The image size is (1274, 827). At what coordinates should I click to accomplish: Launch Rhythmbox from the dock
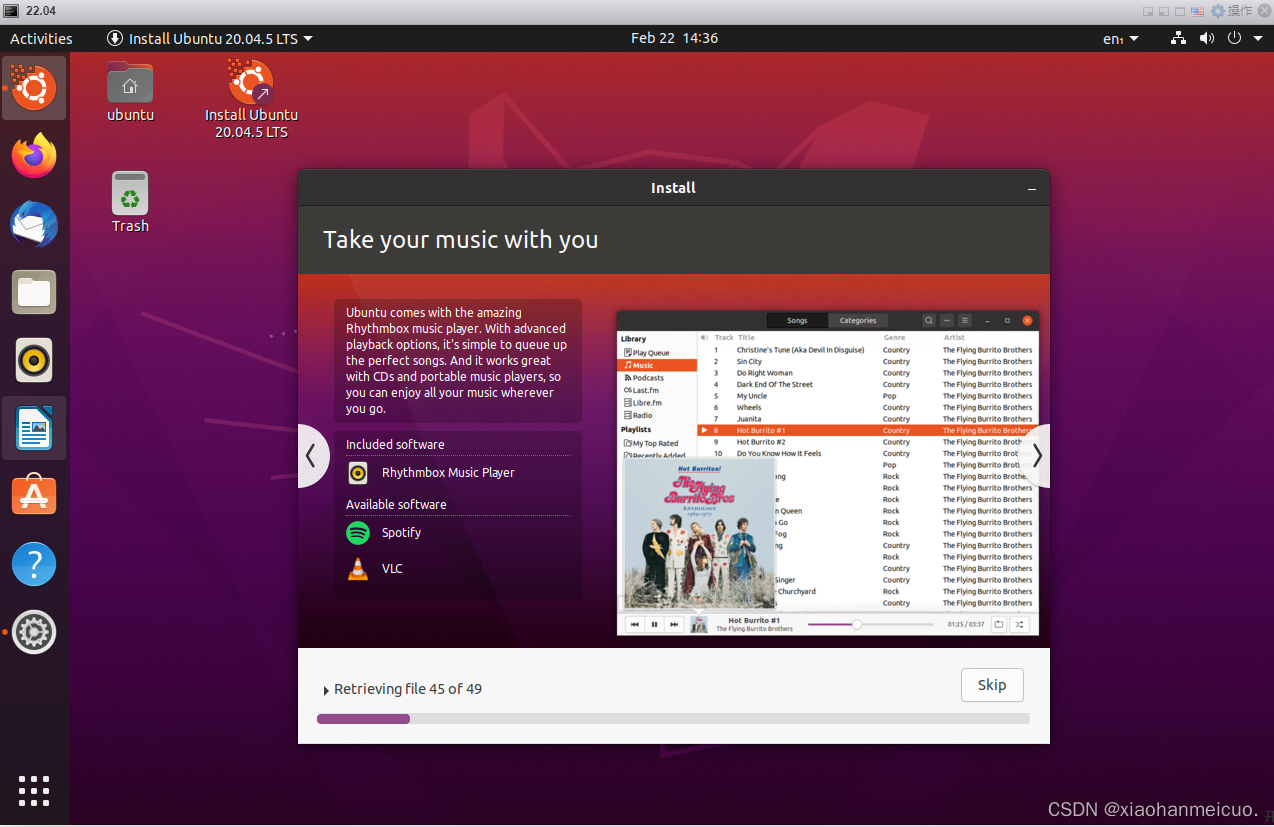tap(34, 360)
